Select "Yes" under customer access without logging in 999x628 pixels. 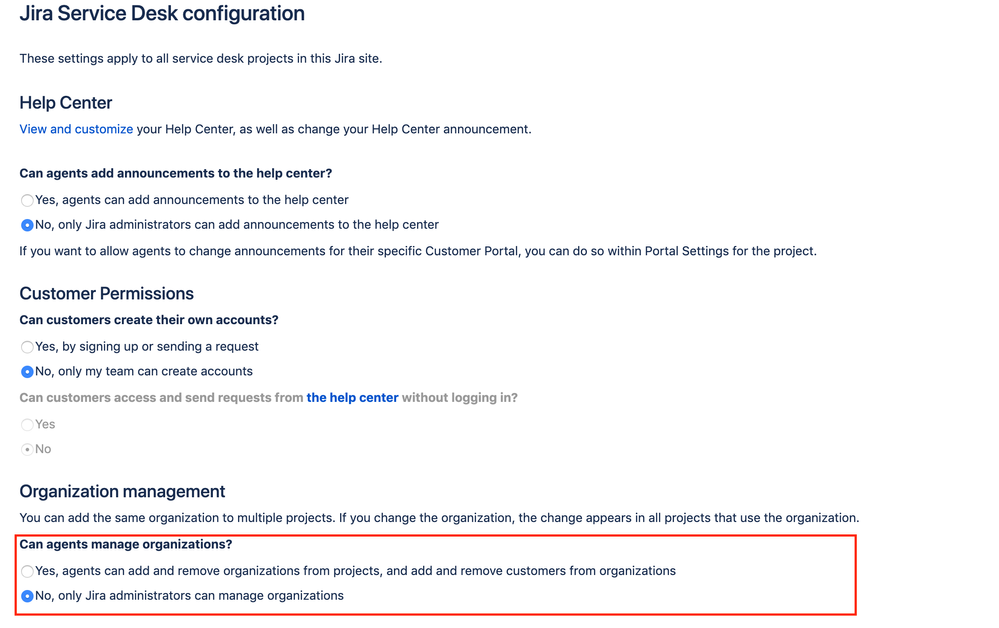(26, 424)
